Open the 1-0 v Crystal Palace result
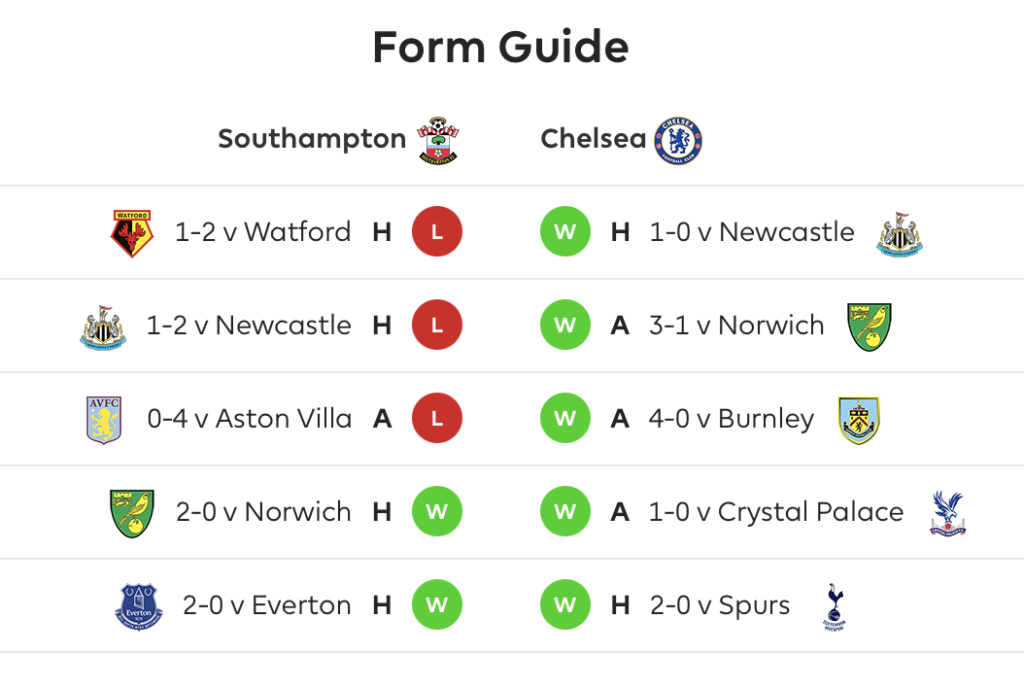This screenshot has width=1024, height=688. pyautogui.click(x=776, y=513)
